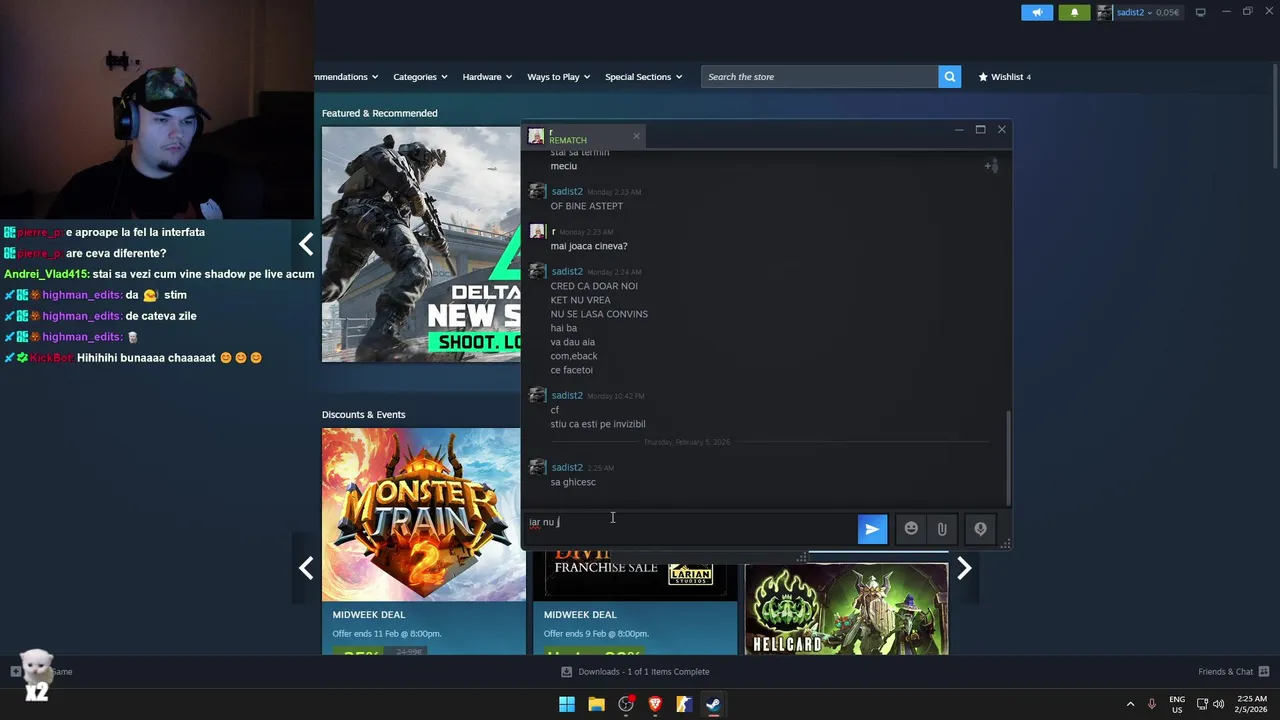
Task: Open Steam announcements megaphone button
Action: tap(1037, 12)
